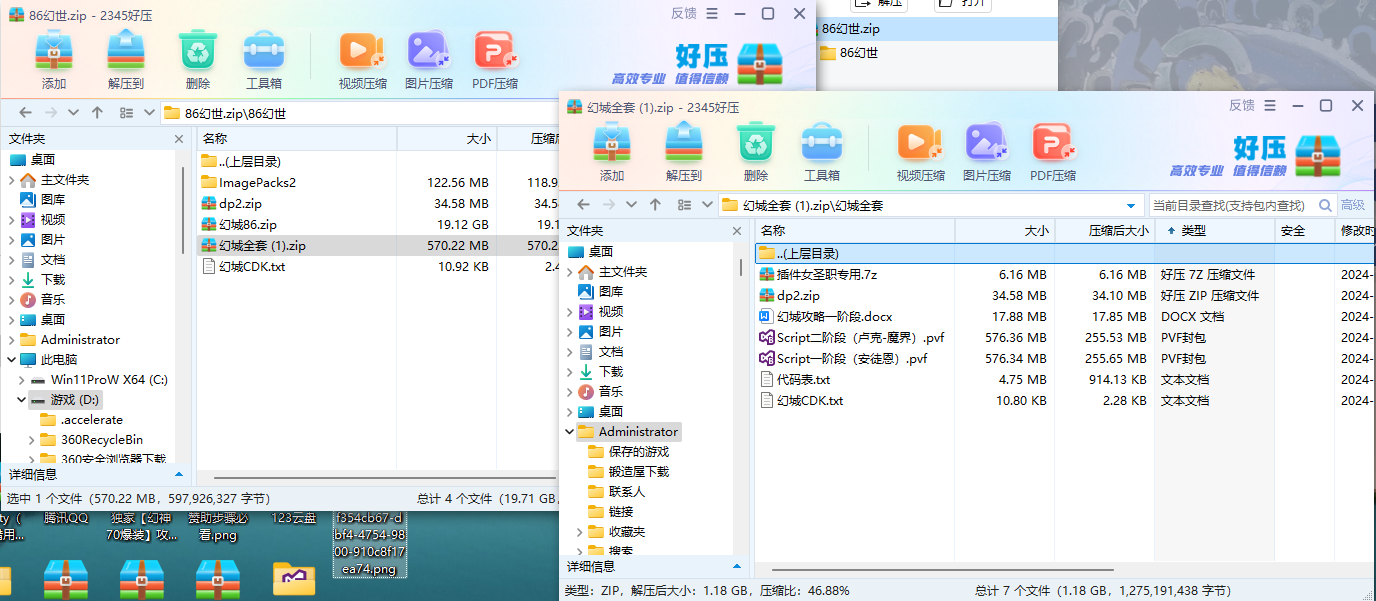This screenshot has height=601, width=1376.
Task: Click the 添加 icon in front window
Action: coord(611,152)
